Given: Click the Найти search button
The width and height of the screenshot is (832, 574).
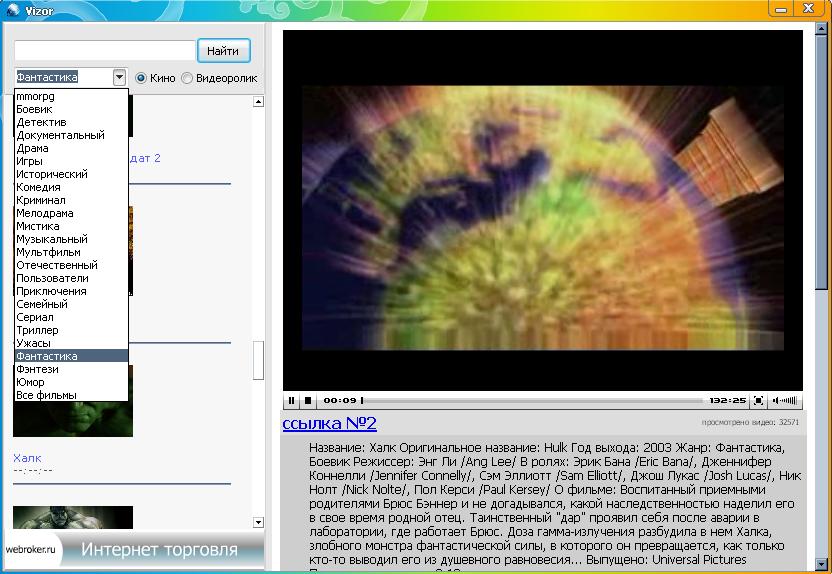Looking at the screenshot, I should click(x=223, y=51).
